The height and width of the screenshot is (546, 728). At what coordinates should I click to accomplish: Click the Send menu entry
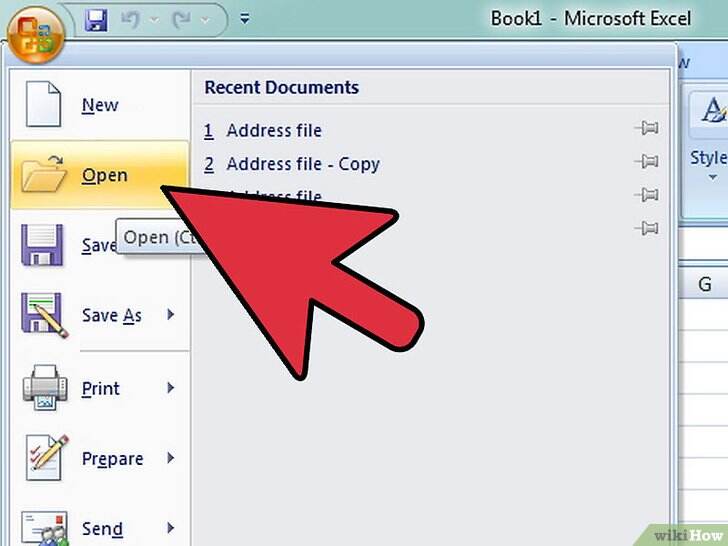[x=100, y=528]
